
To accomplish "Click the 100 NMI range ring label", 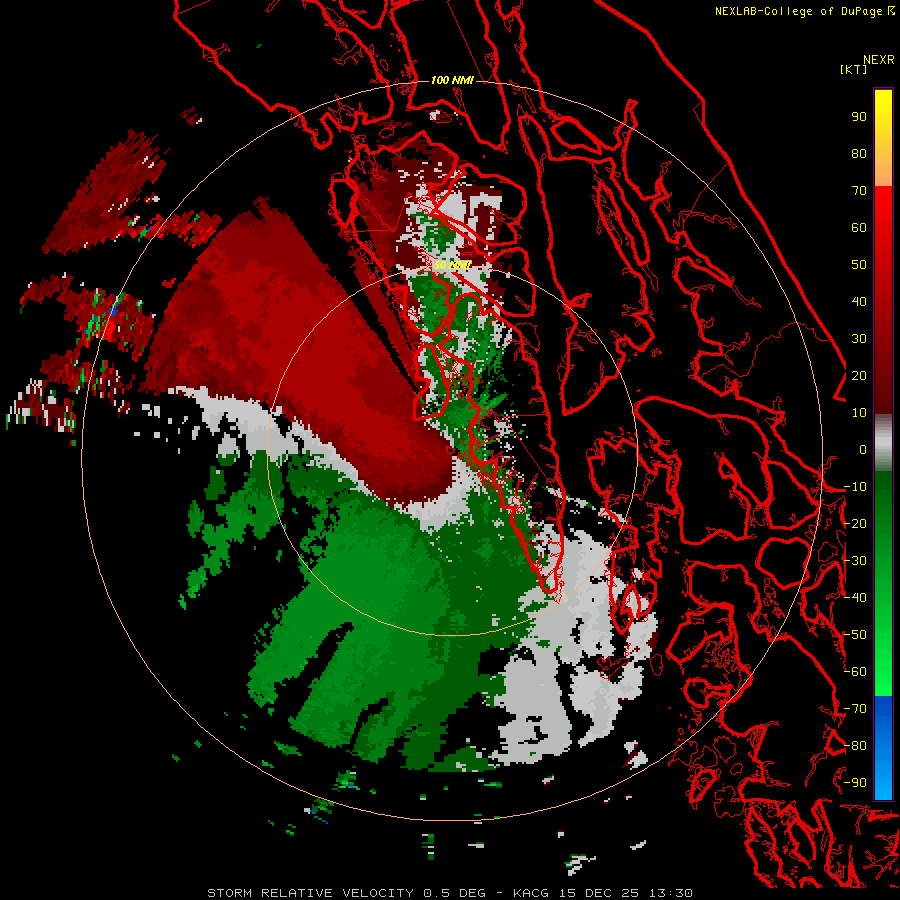I will click(452, 80).
